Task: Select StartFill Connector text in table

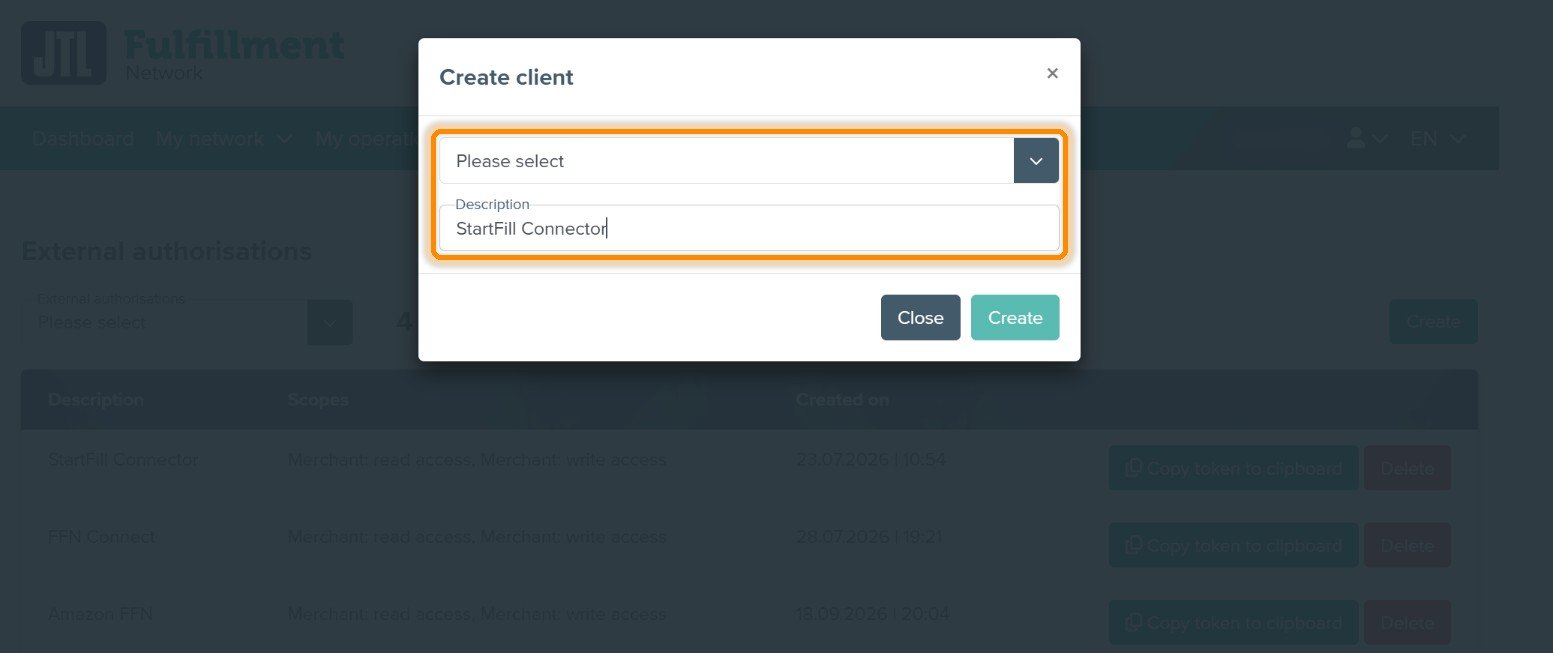Action: (123, 460)
